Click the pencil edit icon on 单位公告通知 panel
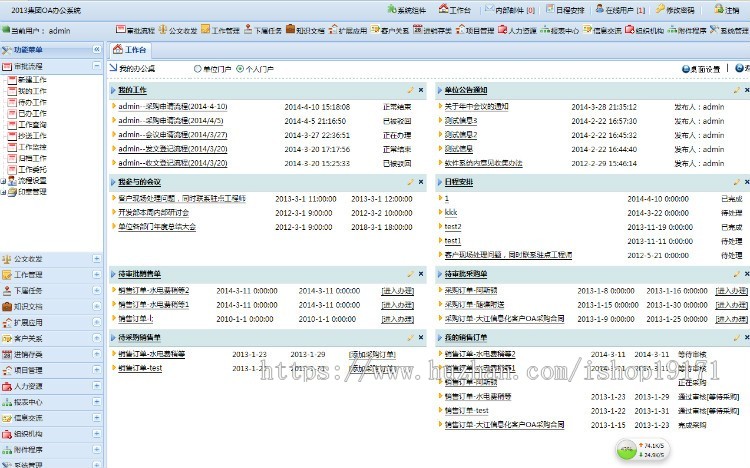 coord(737,90)
